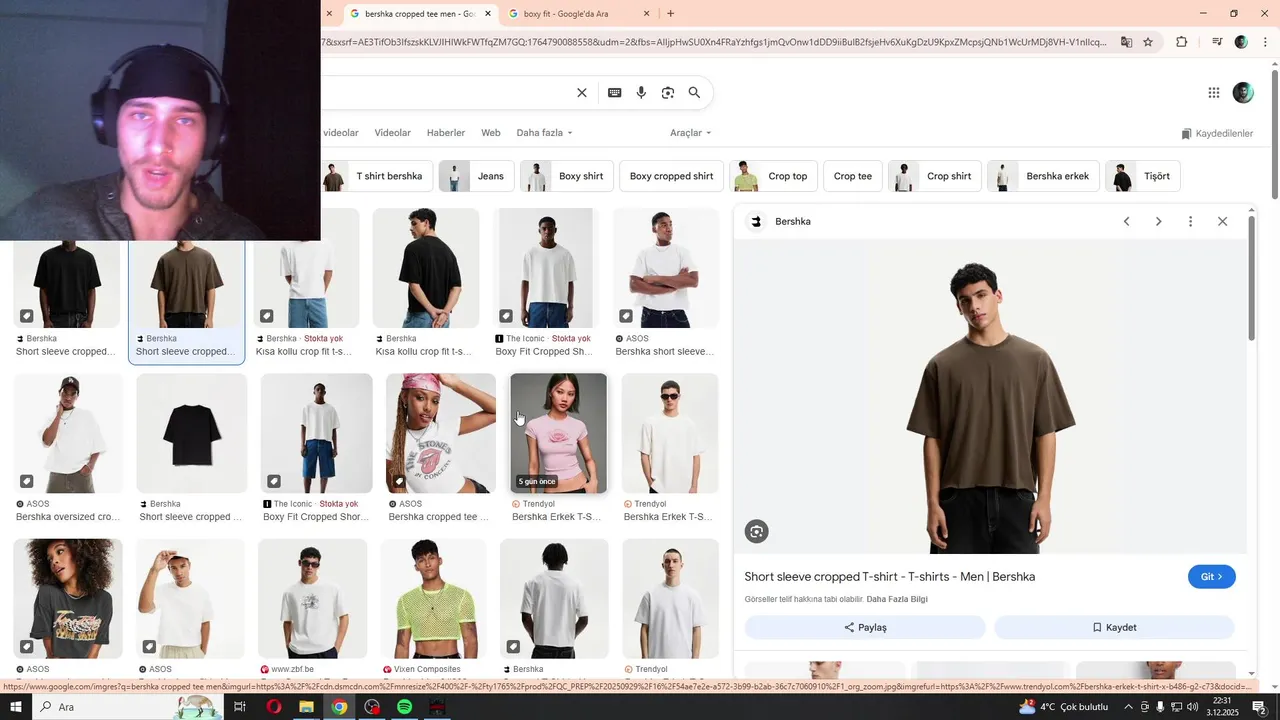Open the Google apps grid
This screenshot has height=720, width=1280.
click(x=1214, y=93)
